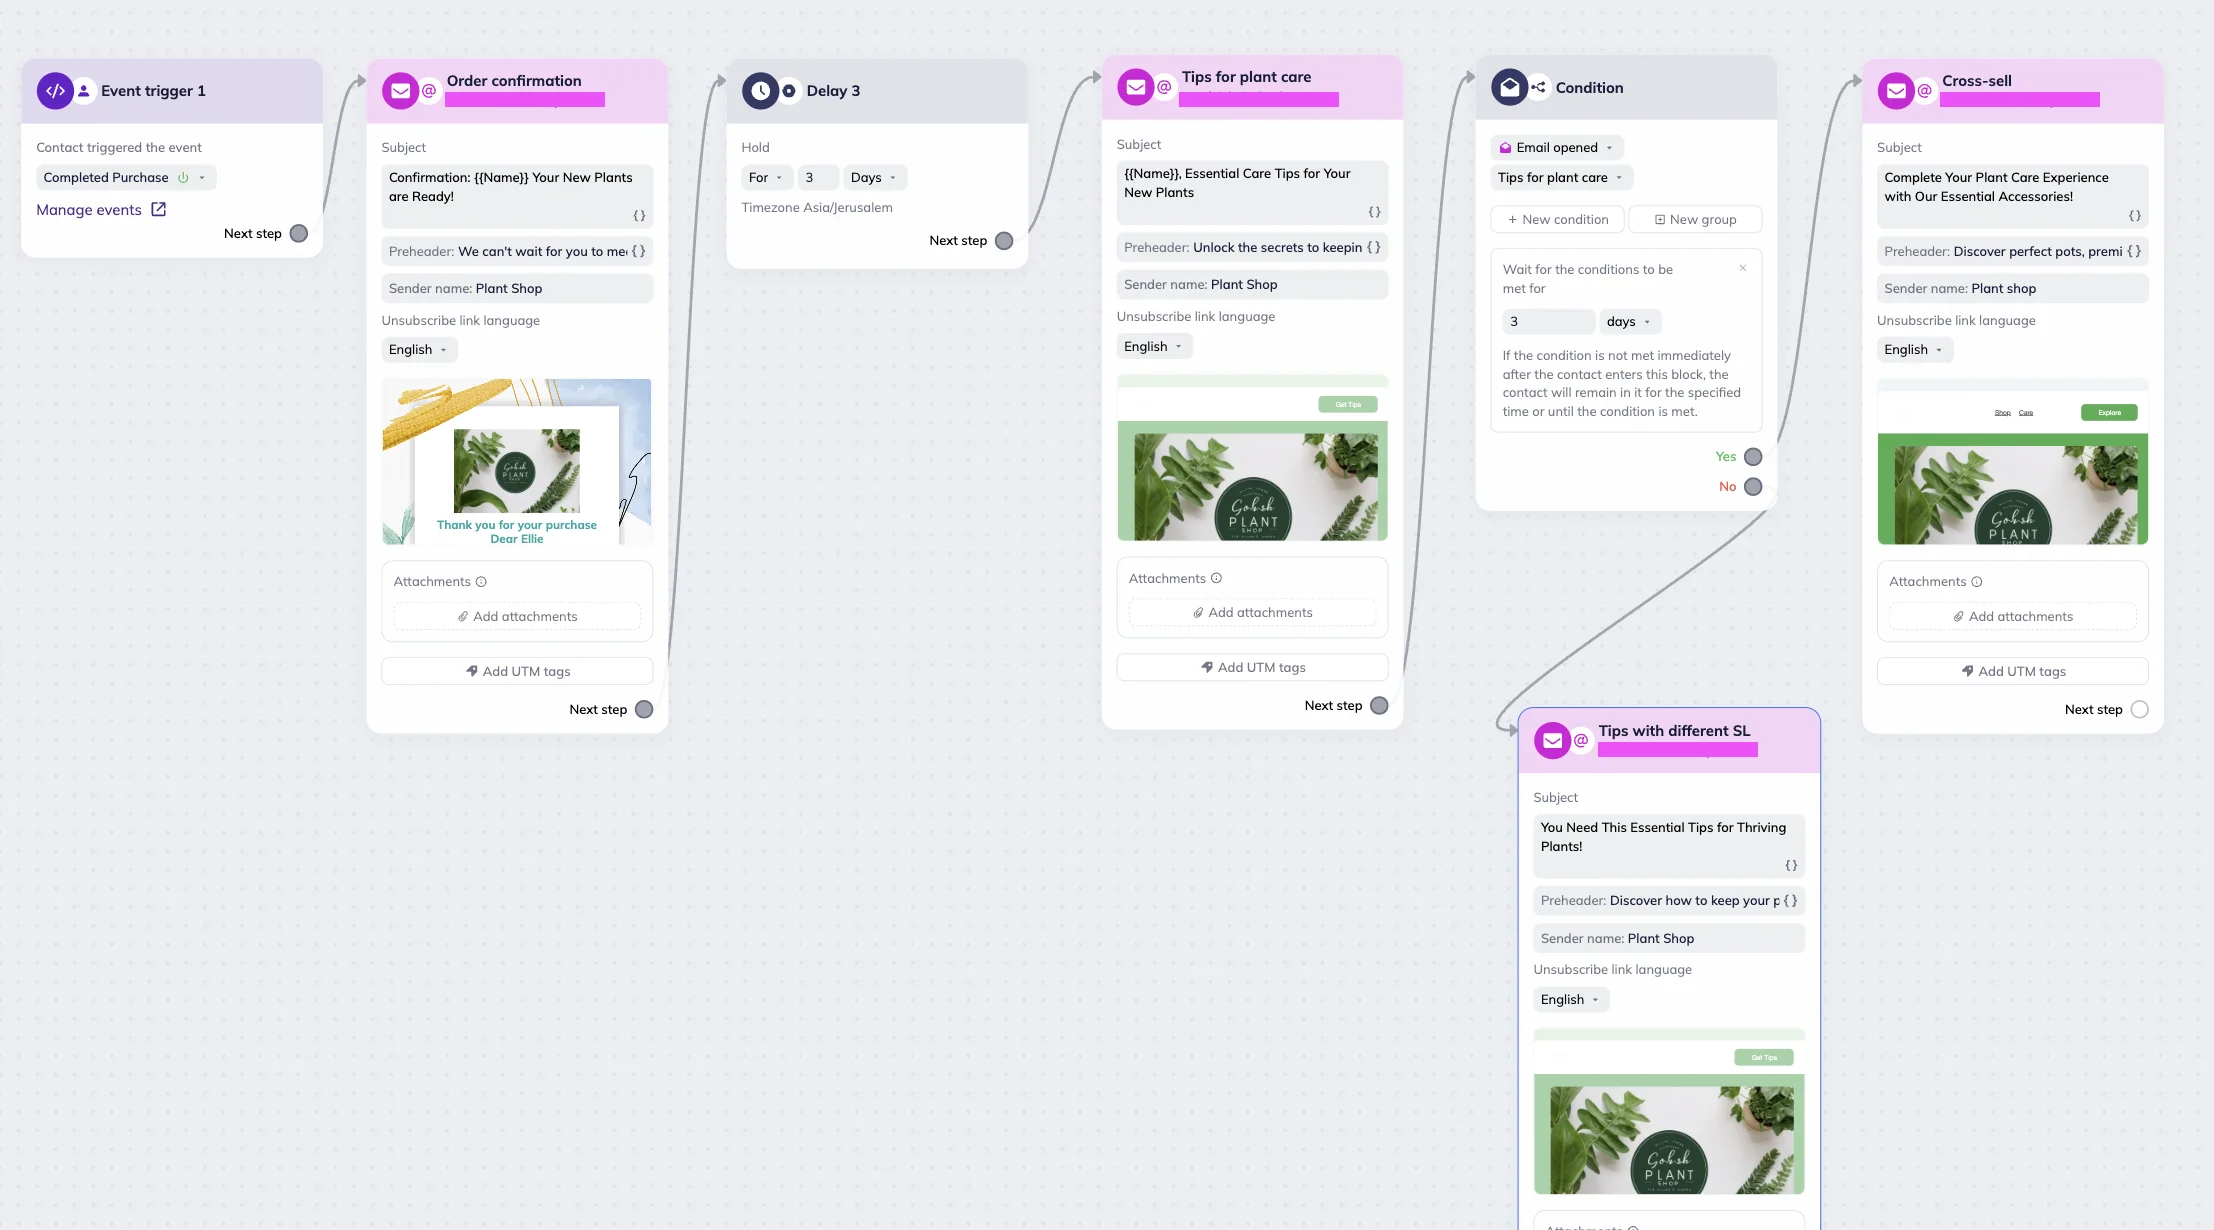Open the days unit dropdown in Condition wait
The height and width of the screenshot is (1230, 2214).
(1630, 322)
